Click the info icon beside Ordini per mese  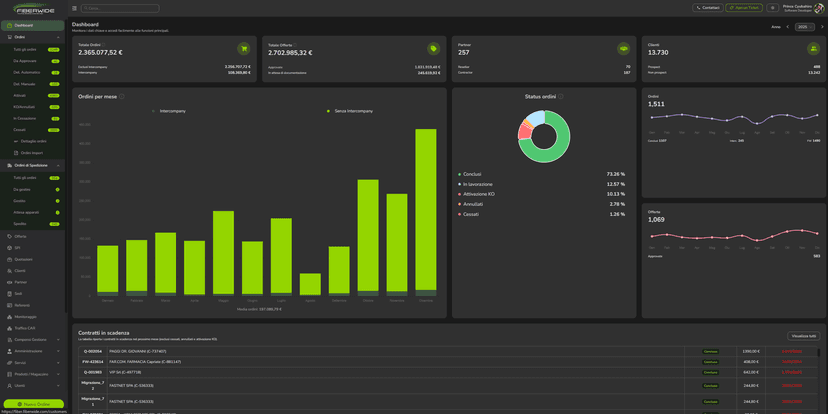point(122,97)
